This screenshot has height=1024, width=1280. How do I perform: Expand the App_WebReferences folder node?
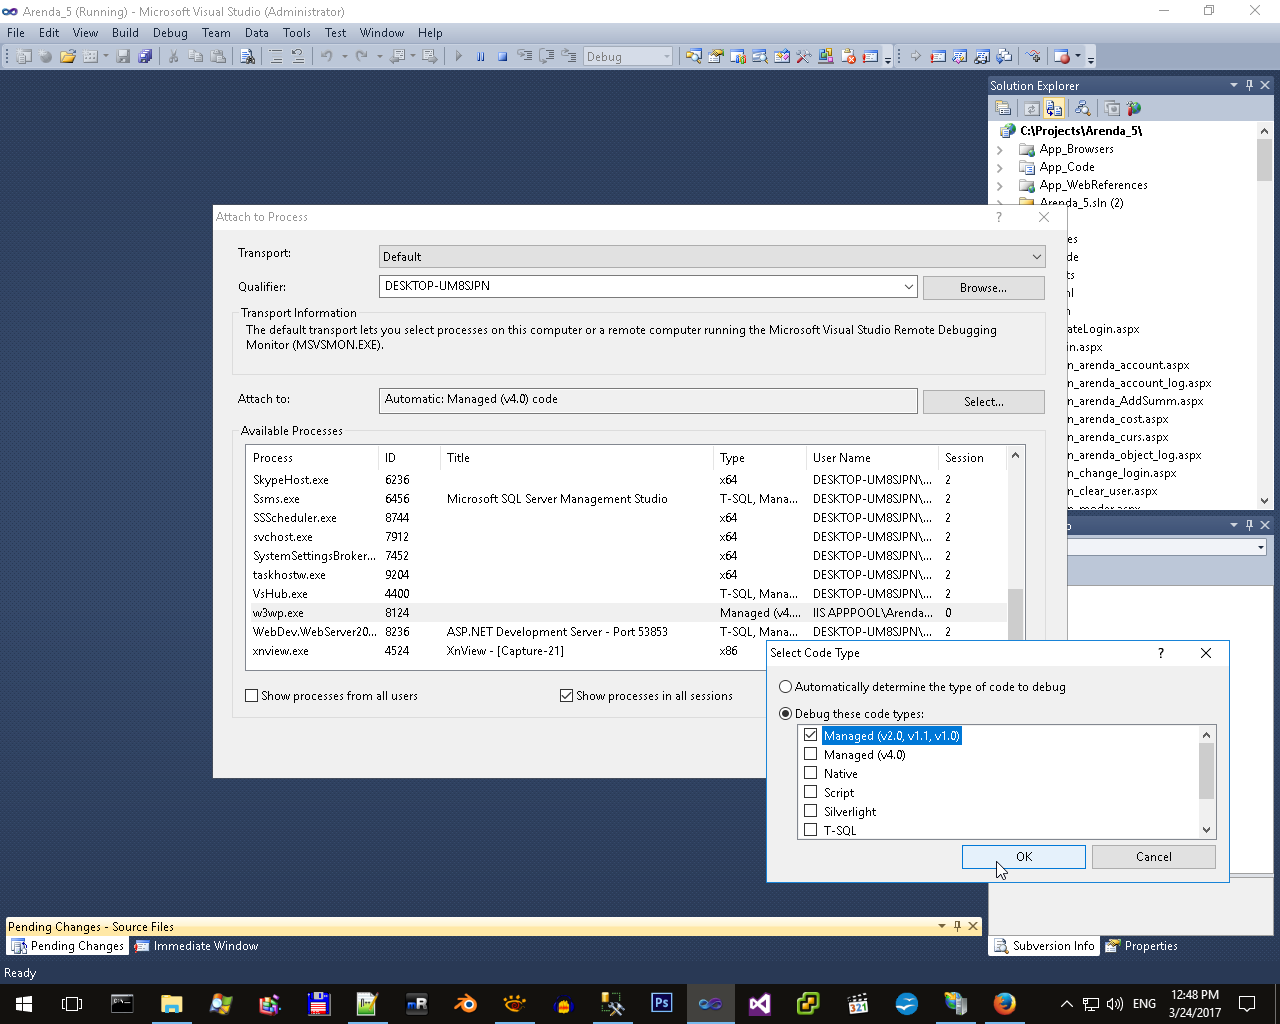pyautogui.click(x=1000, y=186)
